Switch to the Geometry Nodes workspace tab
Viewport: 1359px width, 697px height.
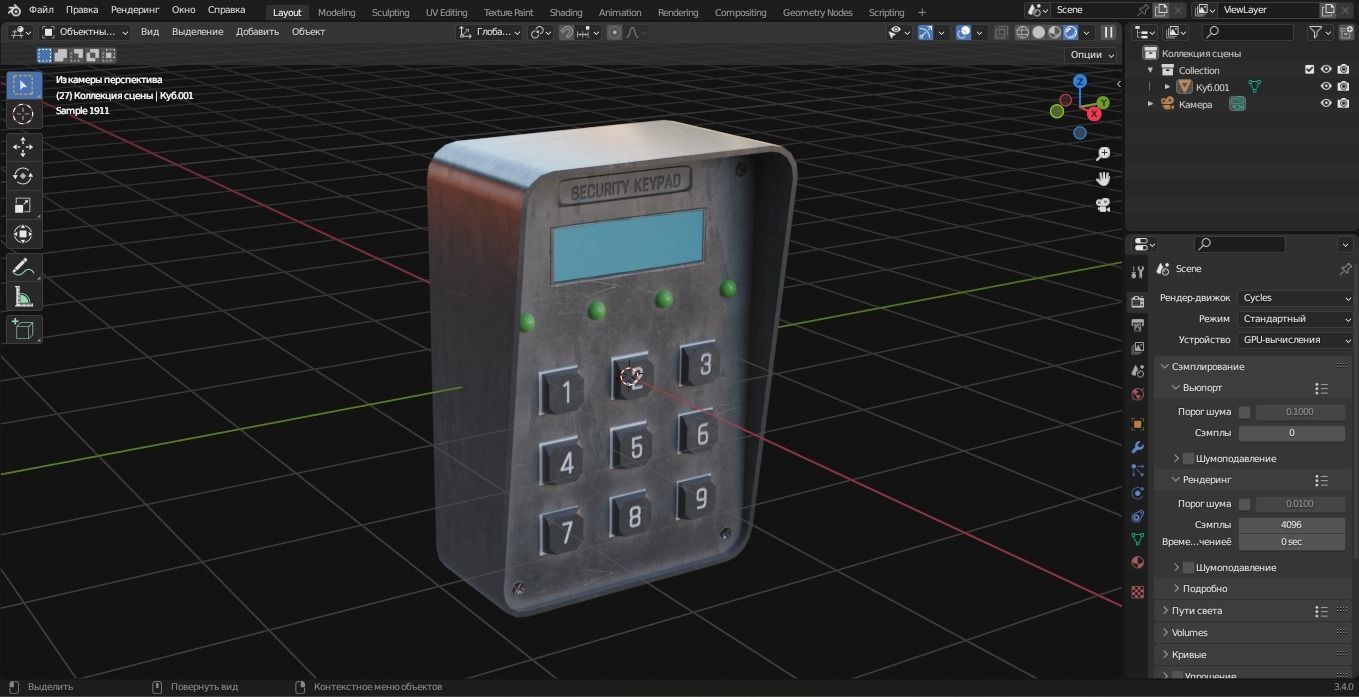(x=818, y=13)
